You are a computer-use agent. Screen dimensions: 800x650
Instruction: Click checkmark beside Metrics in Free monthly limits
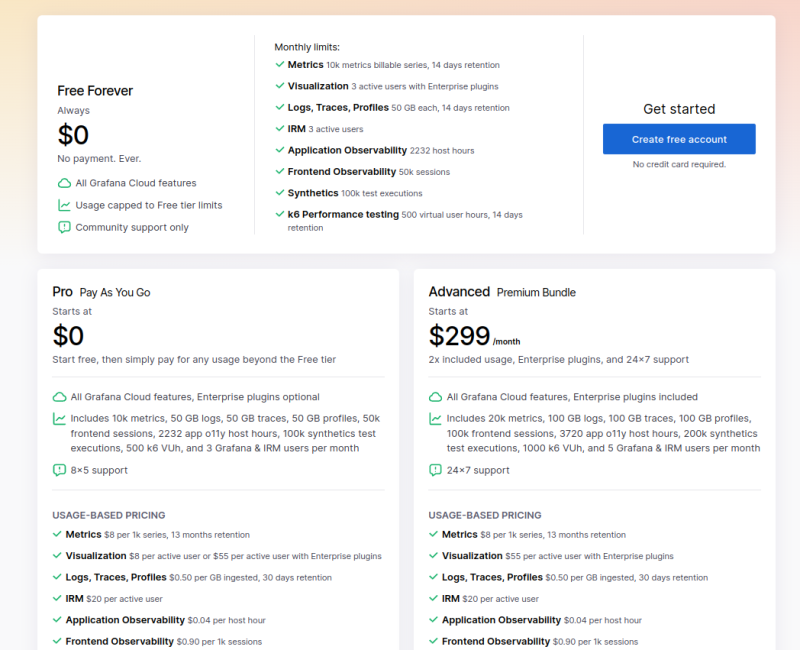point(280,65)
